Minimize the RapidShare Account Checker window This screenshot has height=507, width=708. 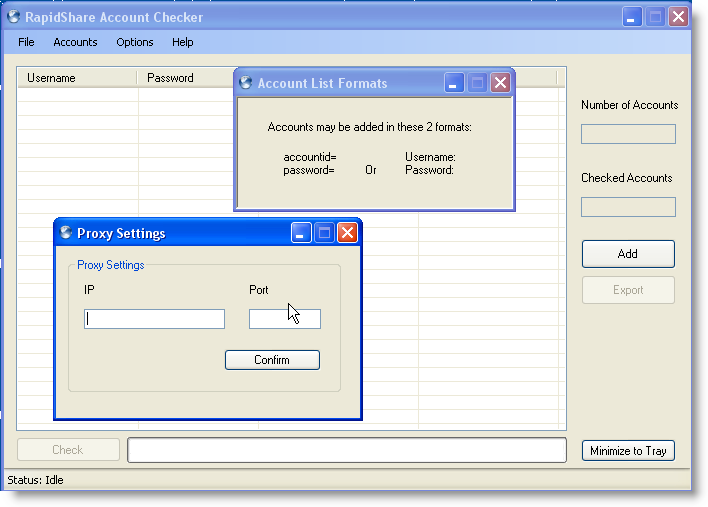point(632,17)
